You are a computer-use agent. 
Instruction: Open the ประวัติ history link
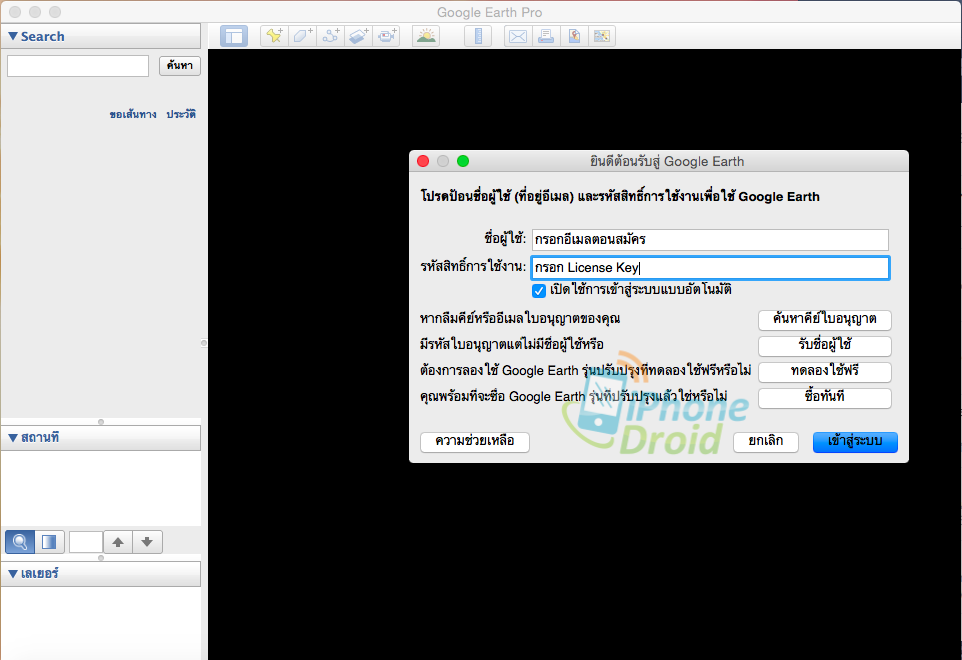tap(181, 114)
